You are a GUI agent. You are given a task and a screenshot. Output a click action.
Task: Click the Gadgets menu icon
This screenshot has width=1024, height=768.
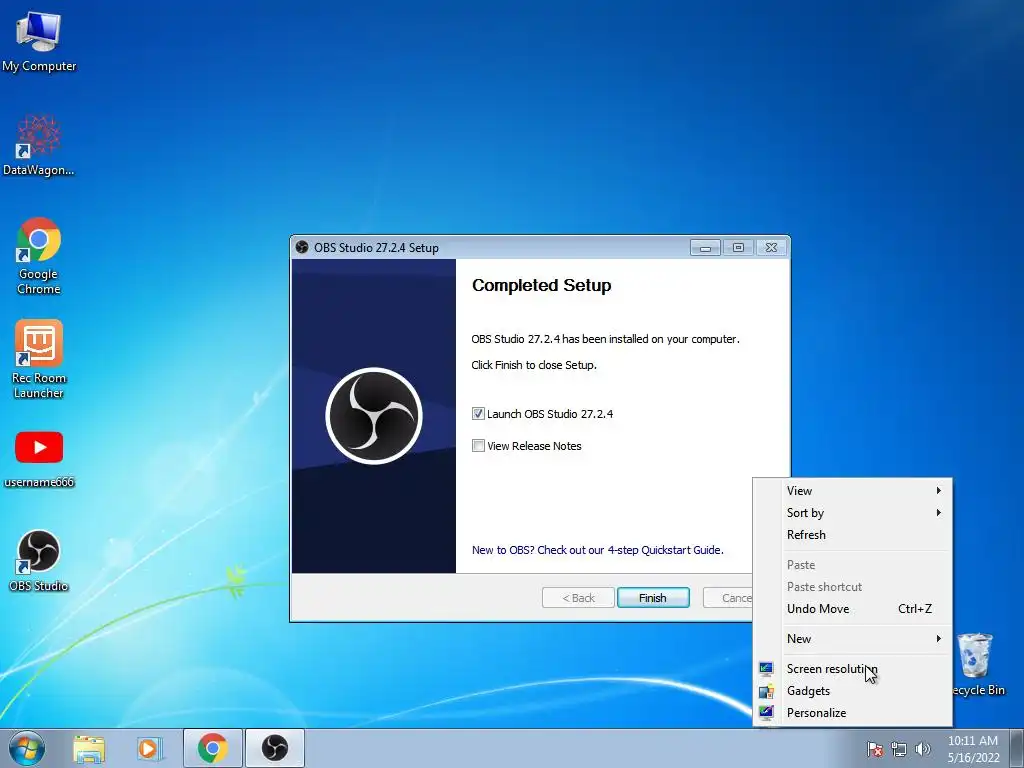click(766, 691)
